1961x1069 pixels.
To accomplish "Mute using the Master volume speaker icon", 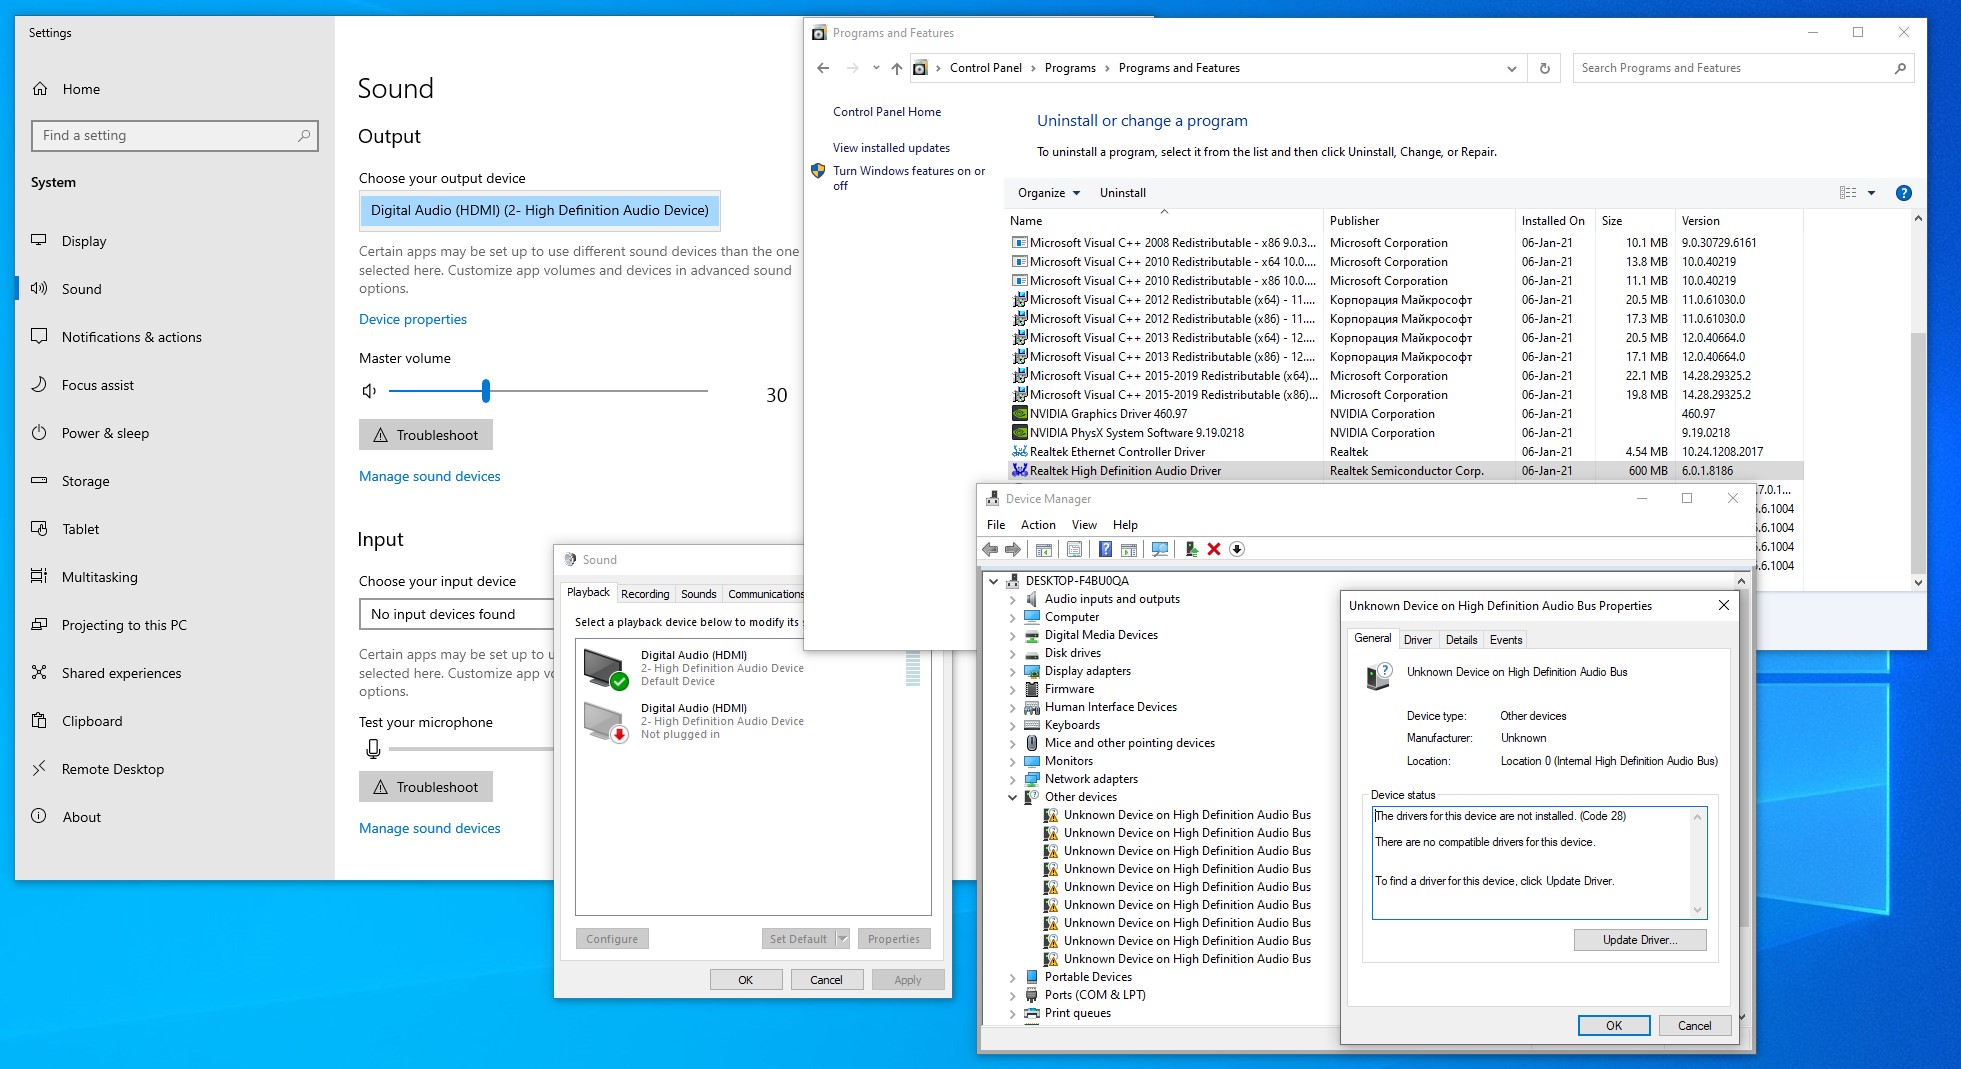I will click(x=369, y=391).
